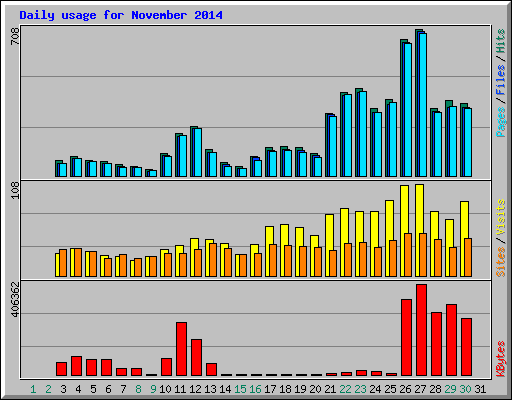Click the 406362 axis maximum label
This screenshot has width=512, height=400.
15,299
